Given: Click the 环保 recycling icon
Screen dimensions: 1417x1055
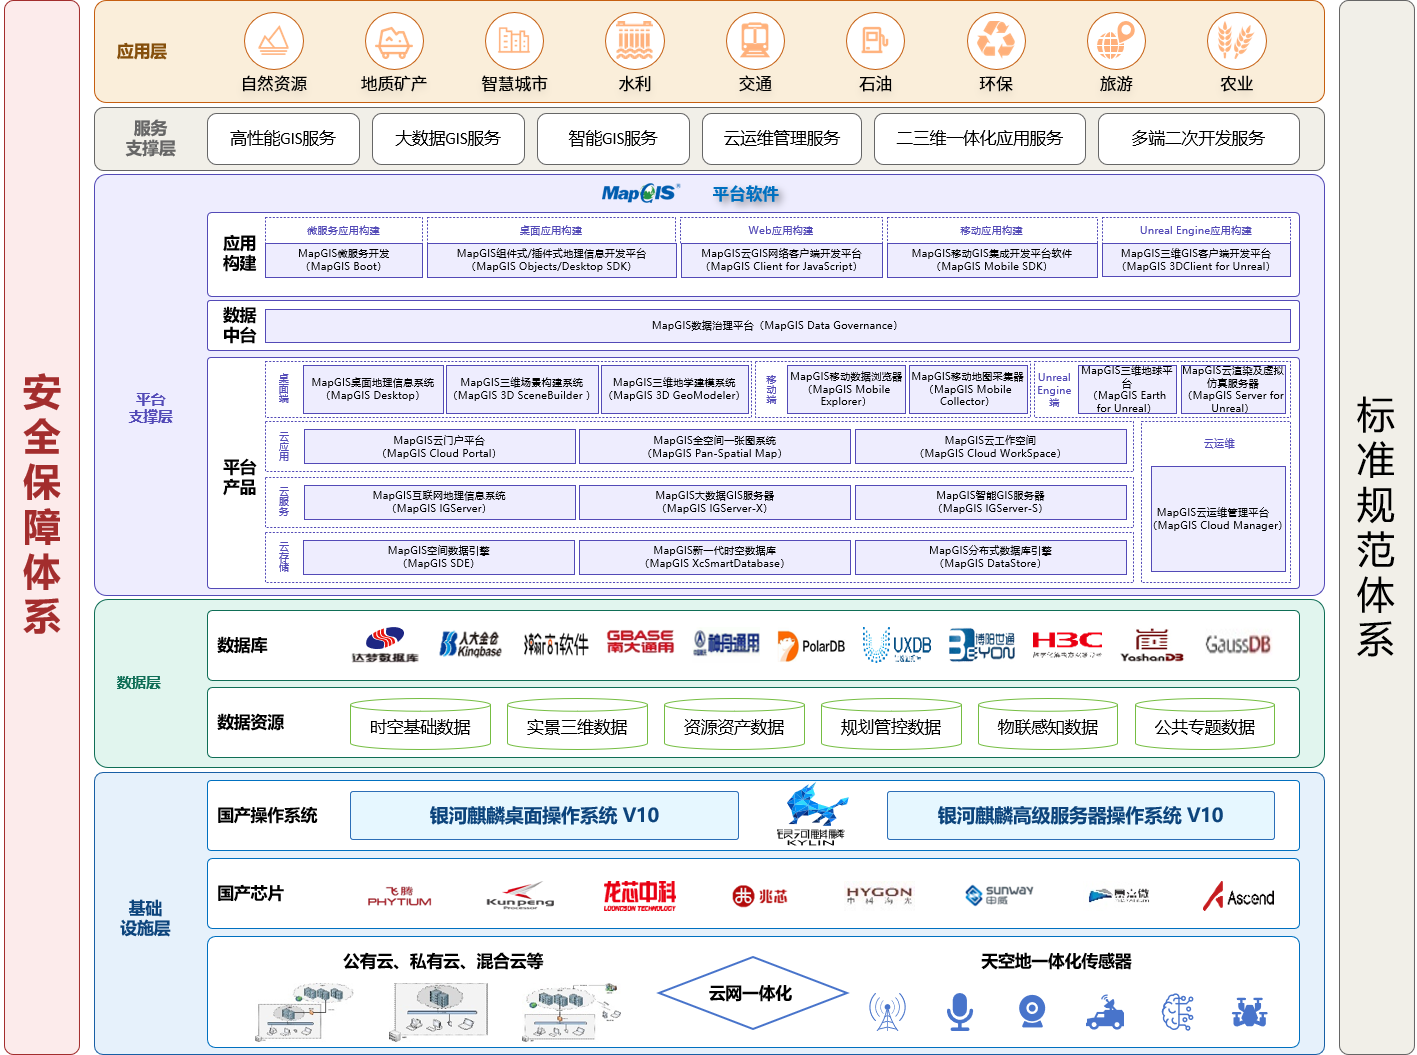Looking at the screenshot, I should coord(996,41).
